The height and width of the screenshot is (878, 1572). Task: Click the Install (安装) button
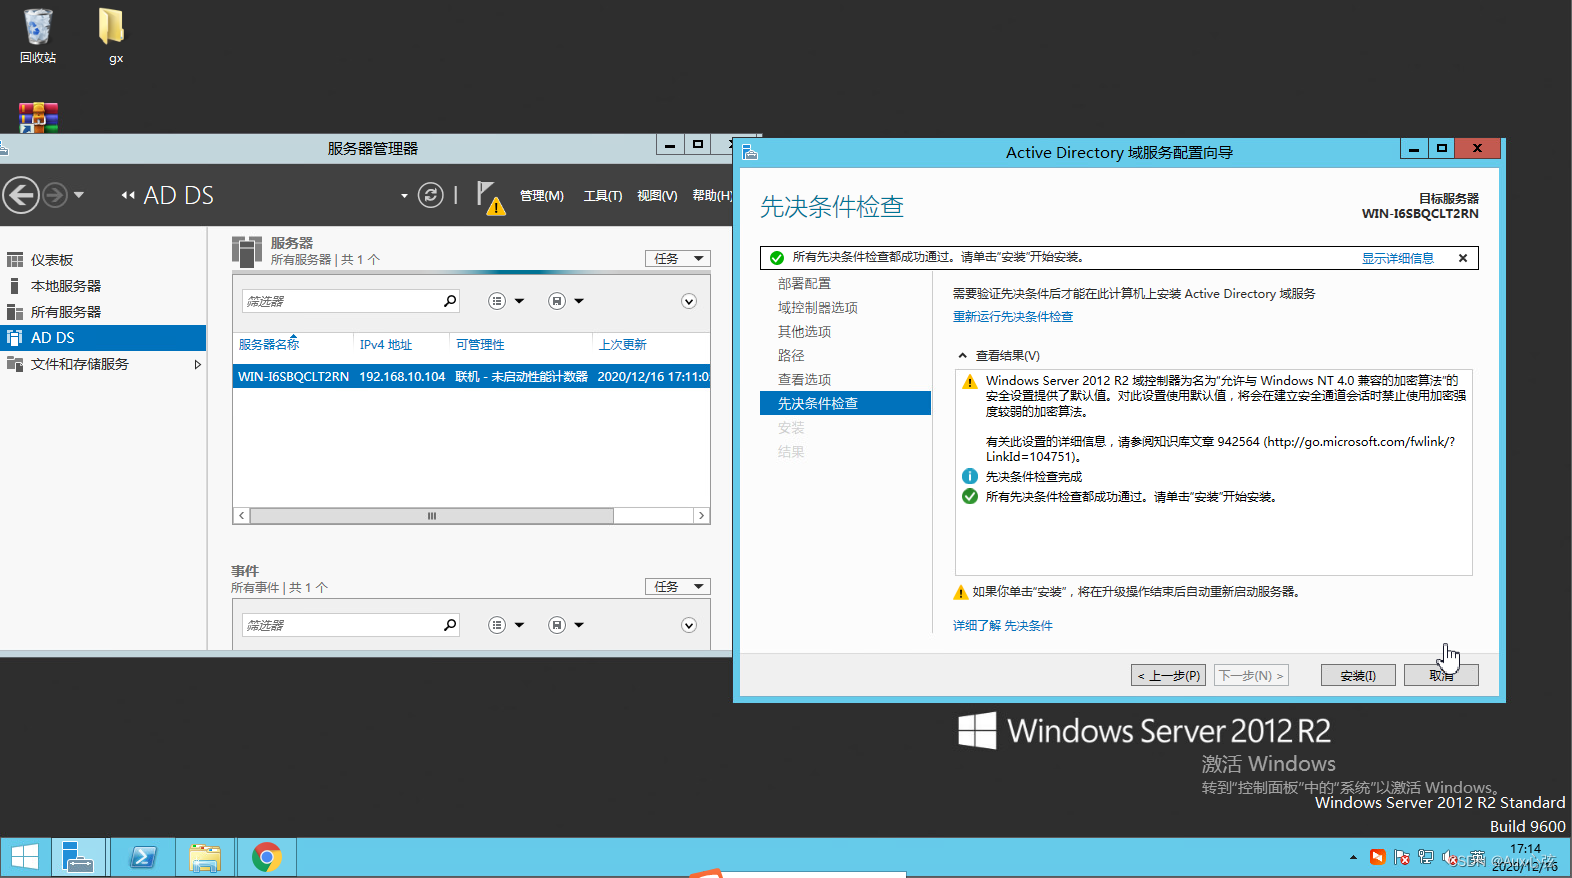(1358, 676)
